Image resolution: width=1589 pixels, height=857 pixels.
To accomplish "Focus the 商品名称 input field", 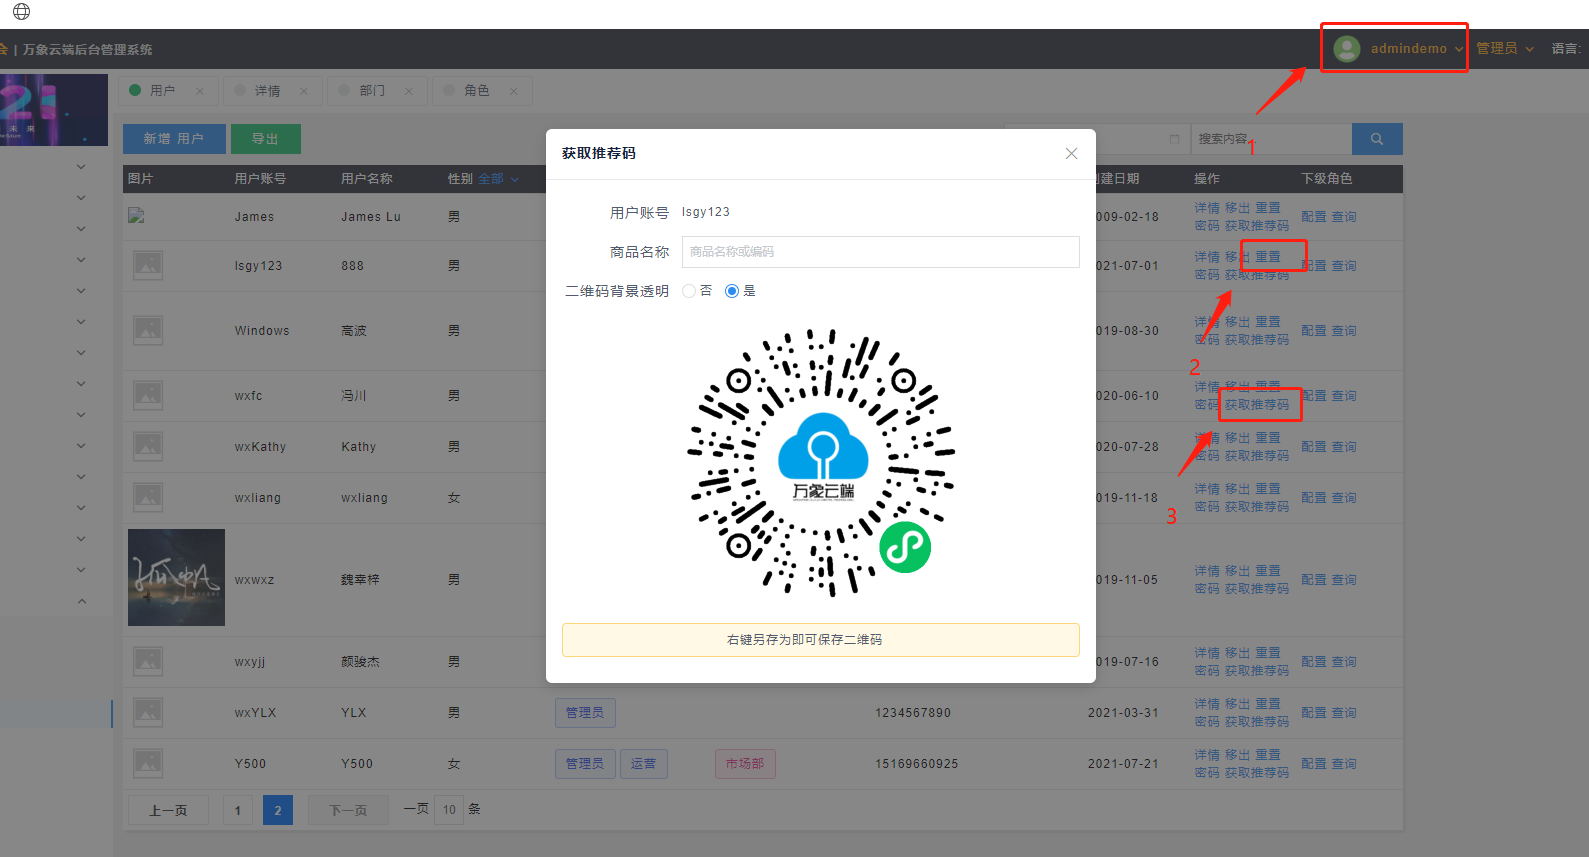I will tap(880, 252).
